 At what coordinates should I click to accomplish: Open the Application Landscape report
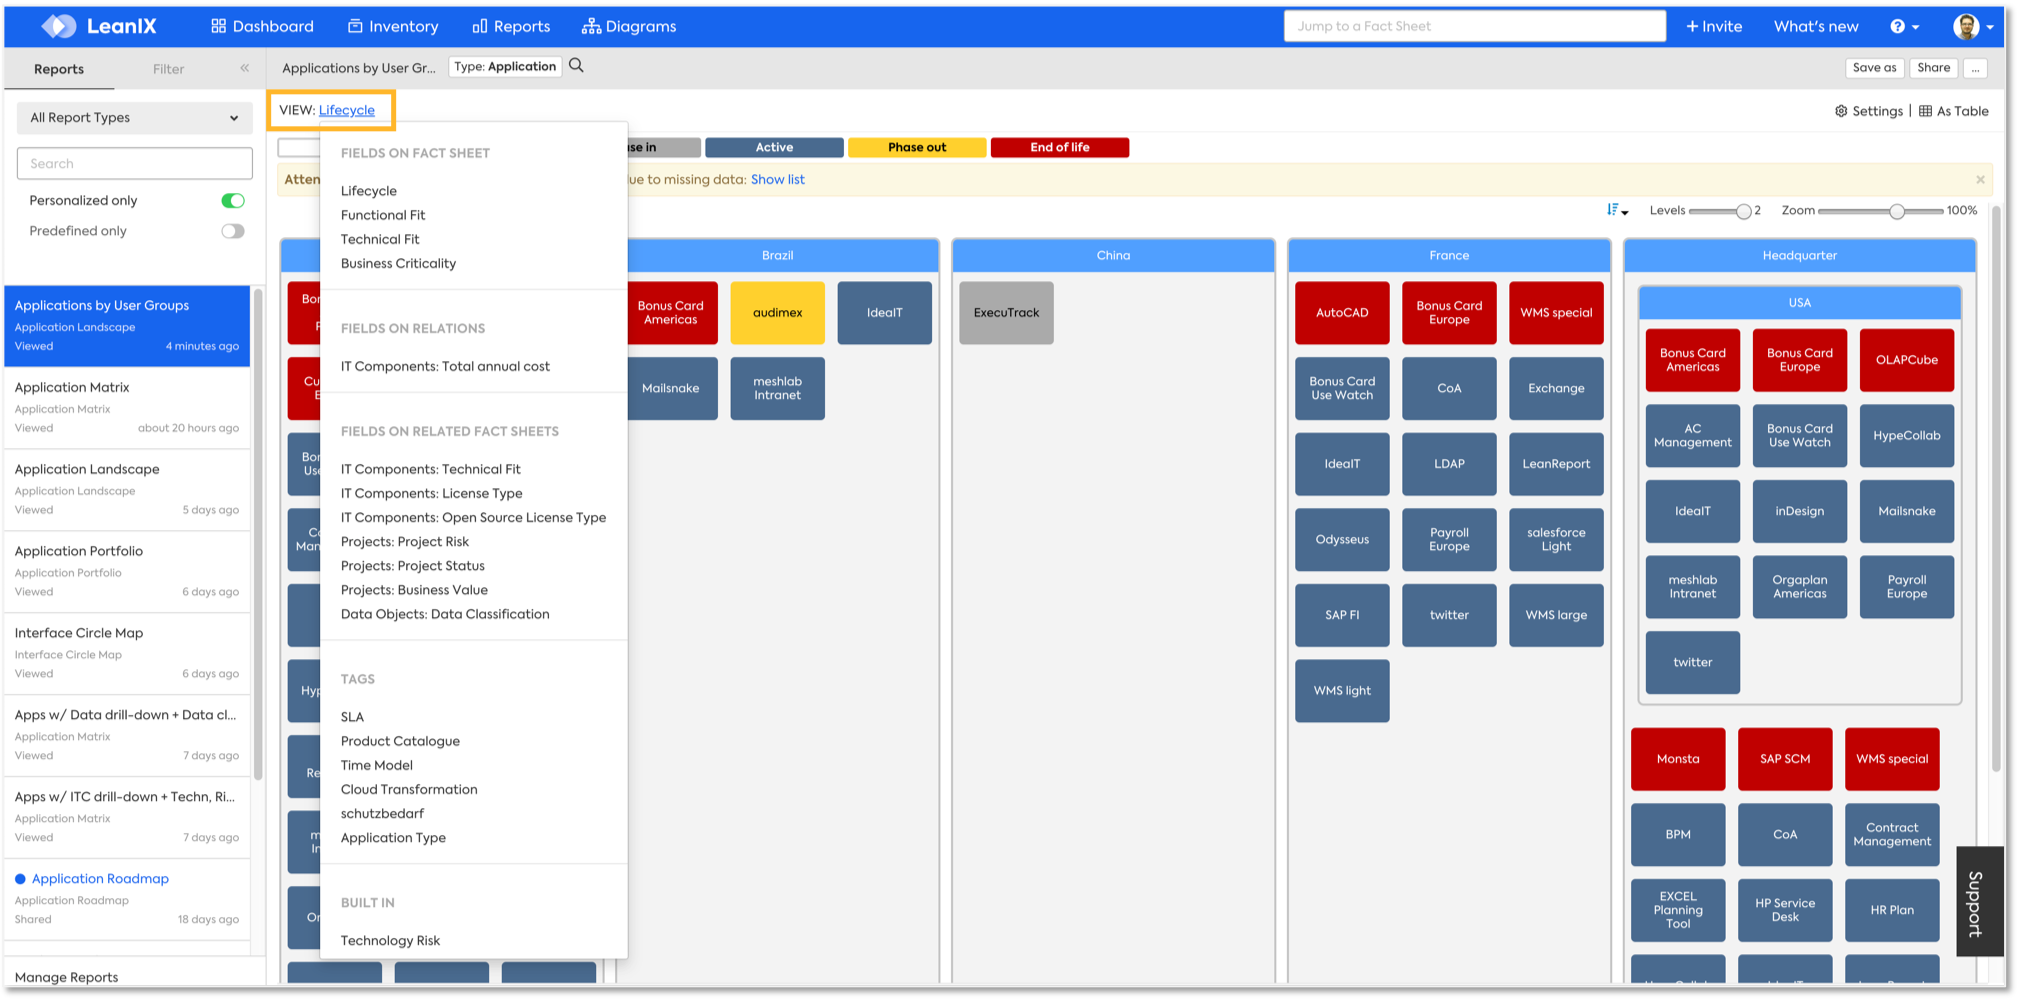pyautogui.click(x=127, y=489)
